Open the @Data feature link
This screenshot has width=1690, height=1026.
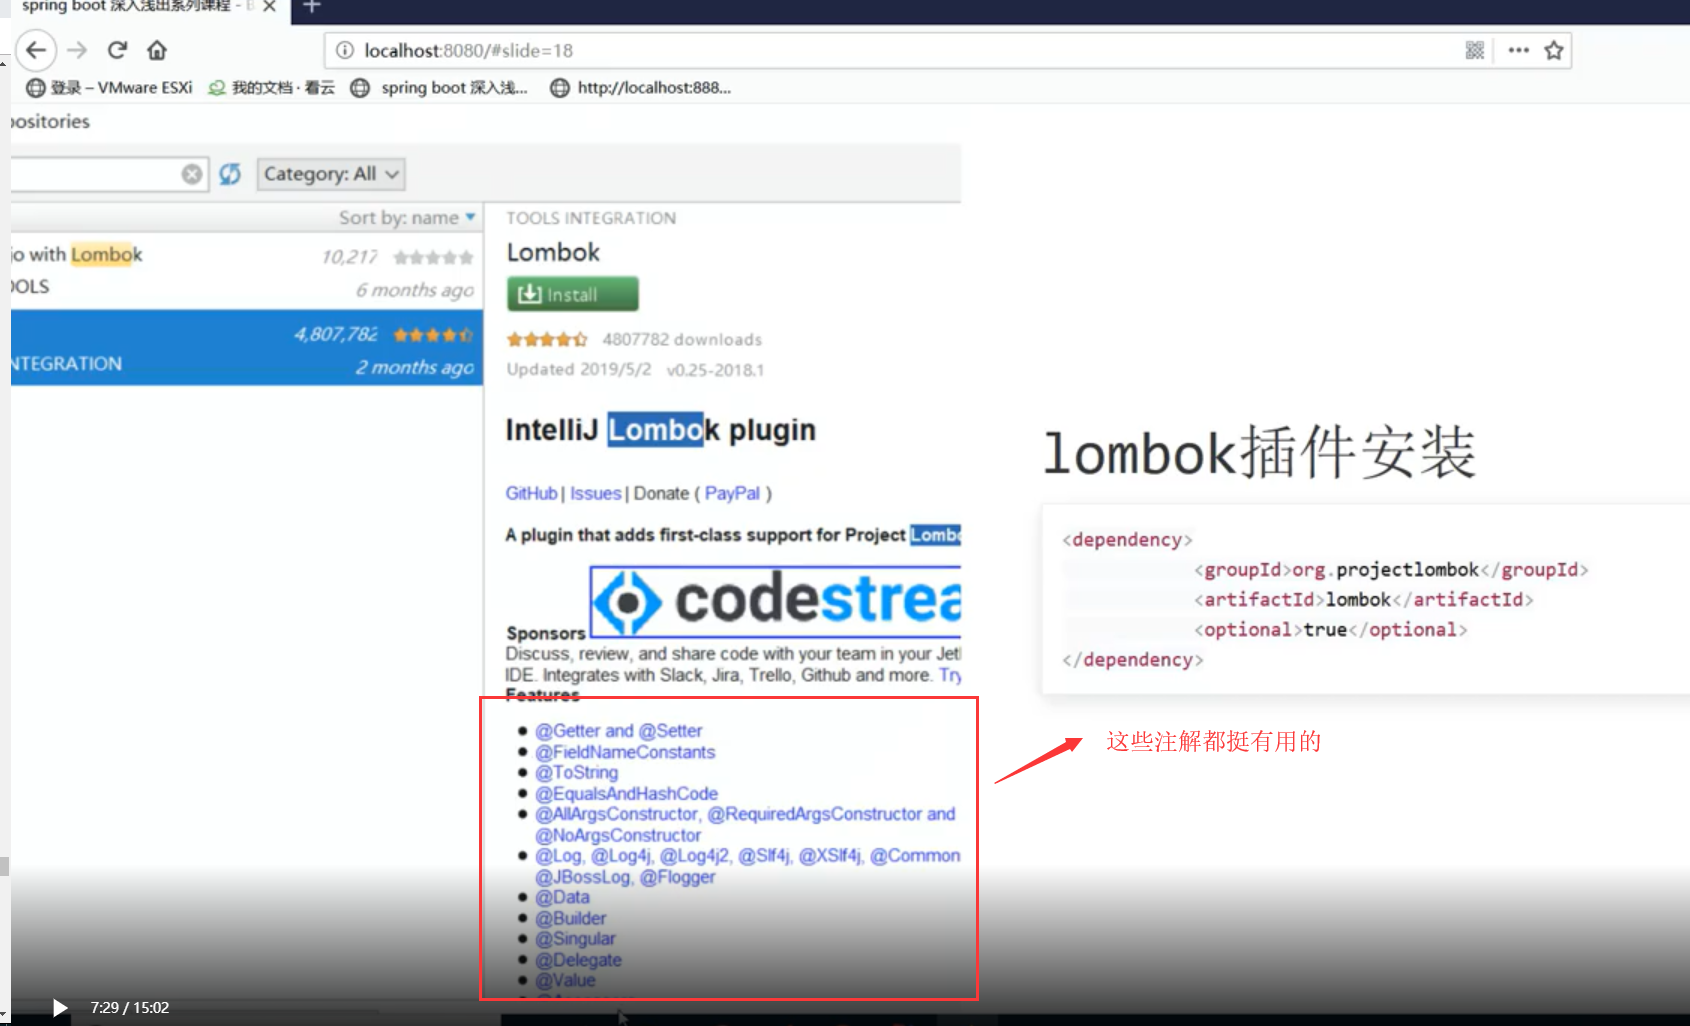[x=562, y=897]
